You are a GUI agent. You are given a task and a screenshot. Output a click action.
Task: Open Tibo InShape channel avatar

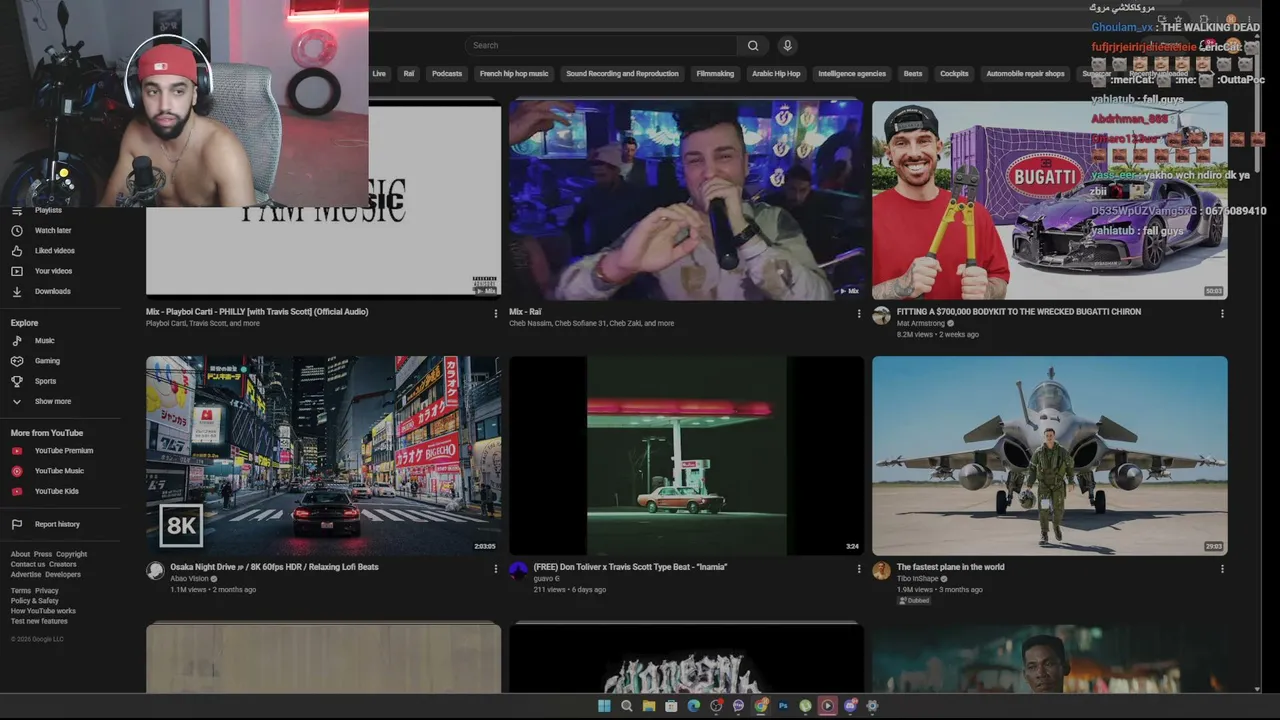tap(881, 571)
